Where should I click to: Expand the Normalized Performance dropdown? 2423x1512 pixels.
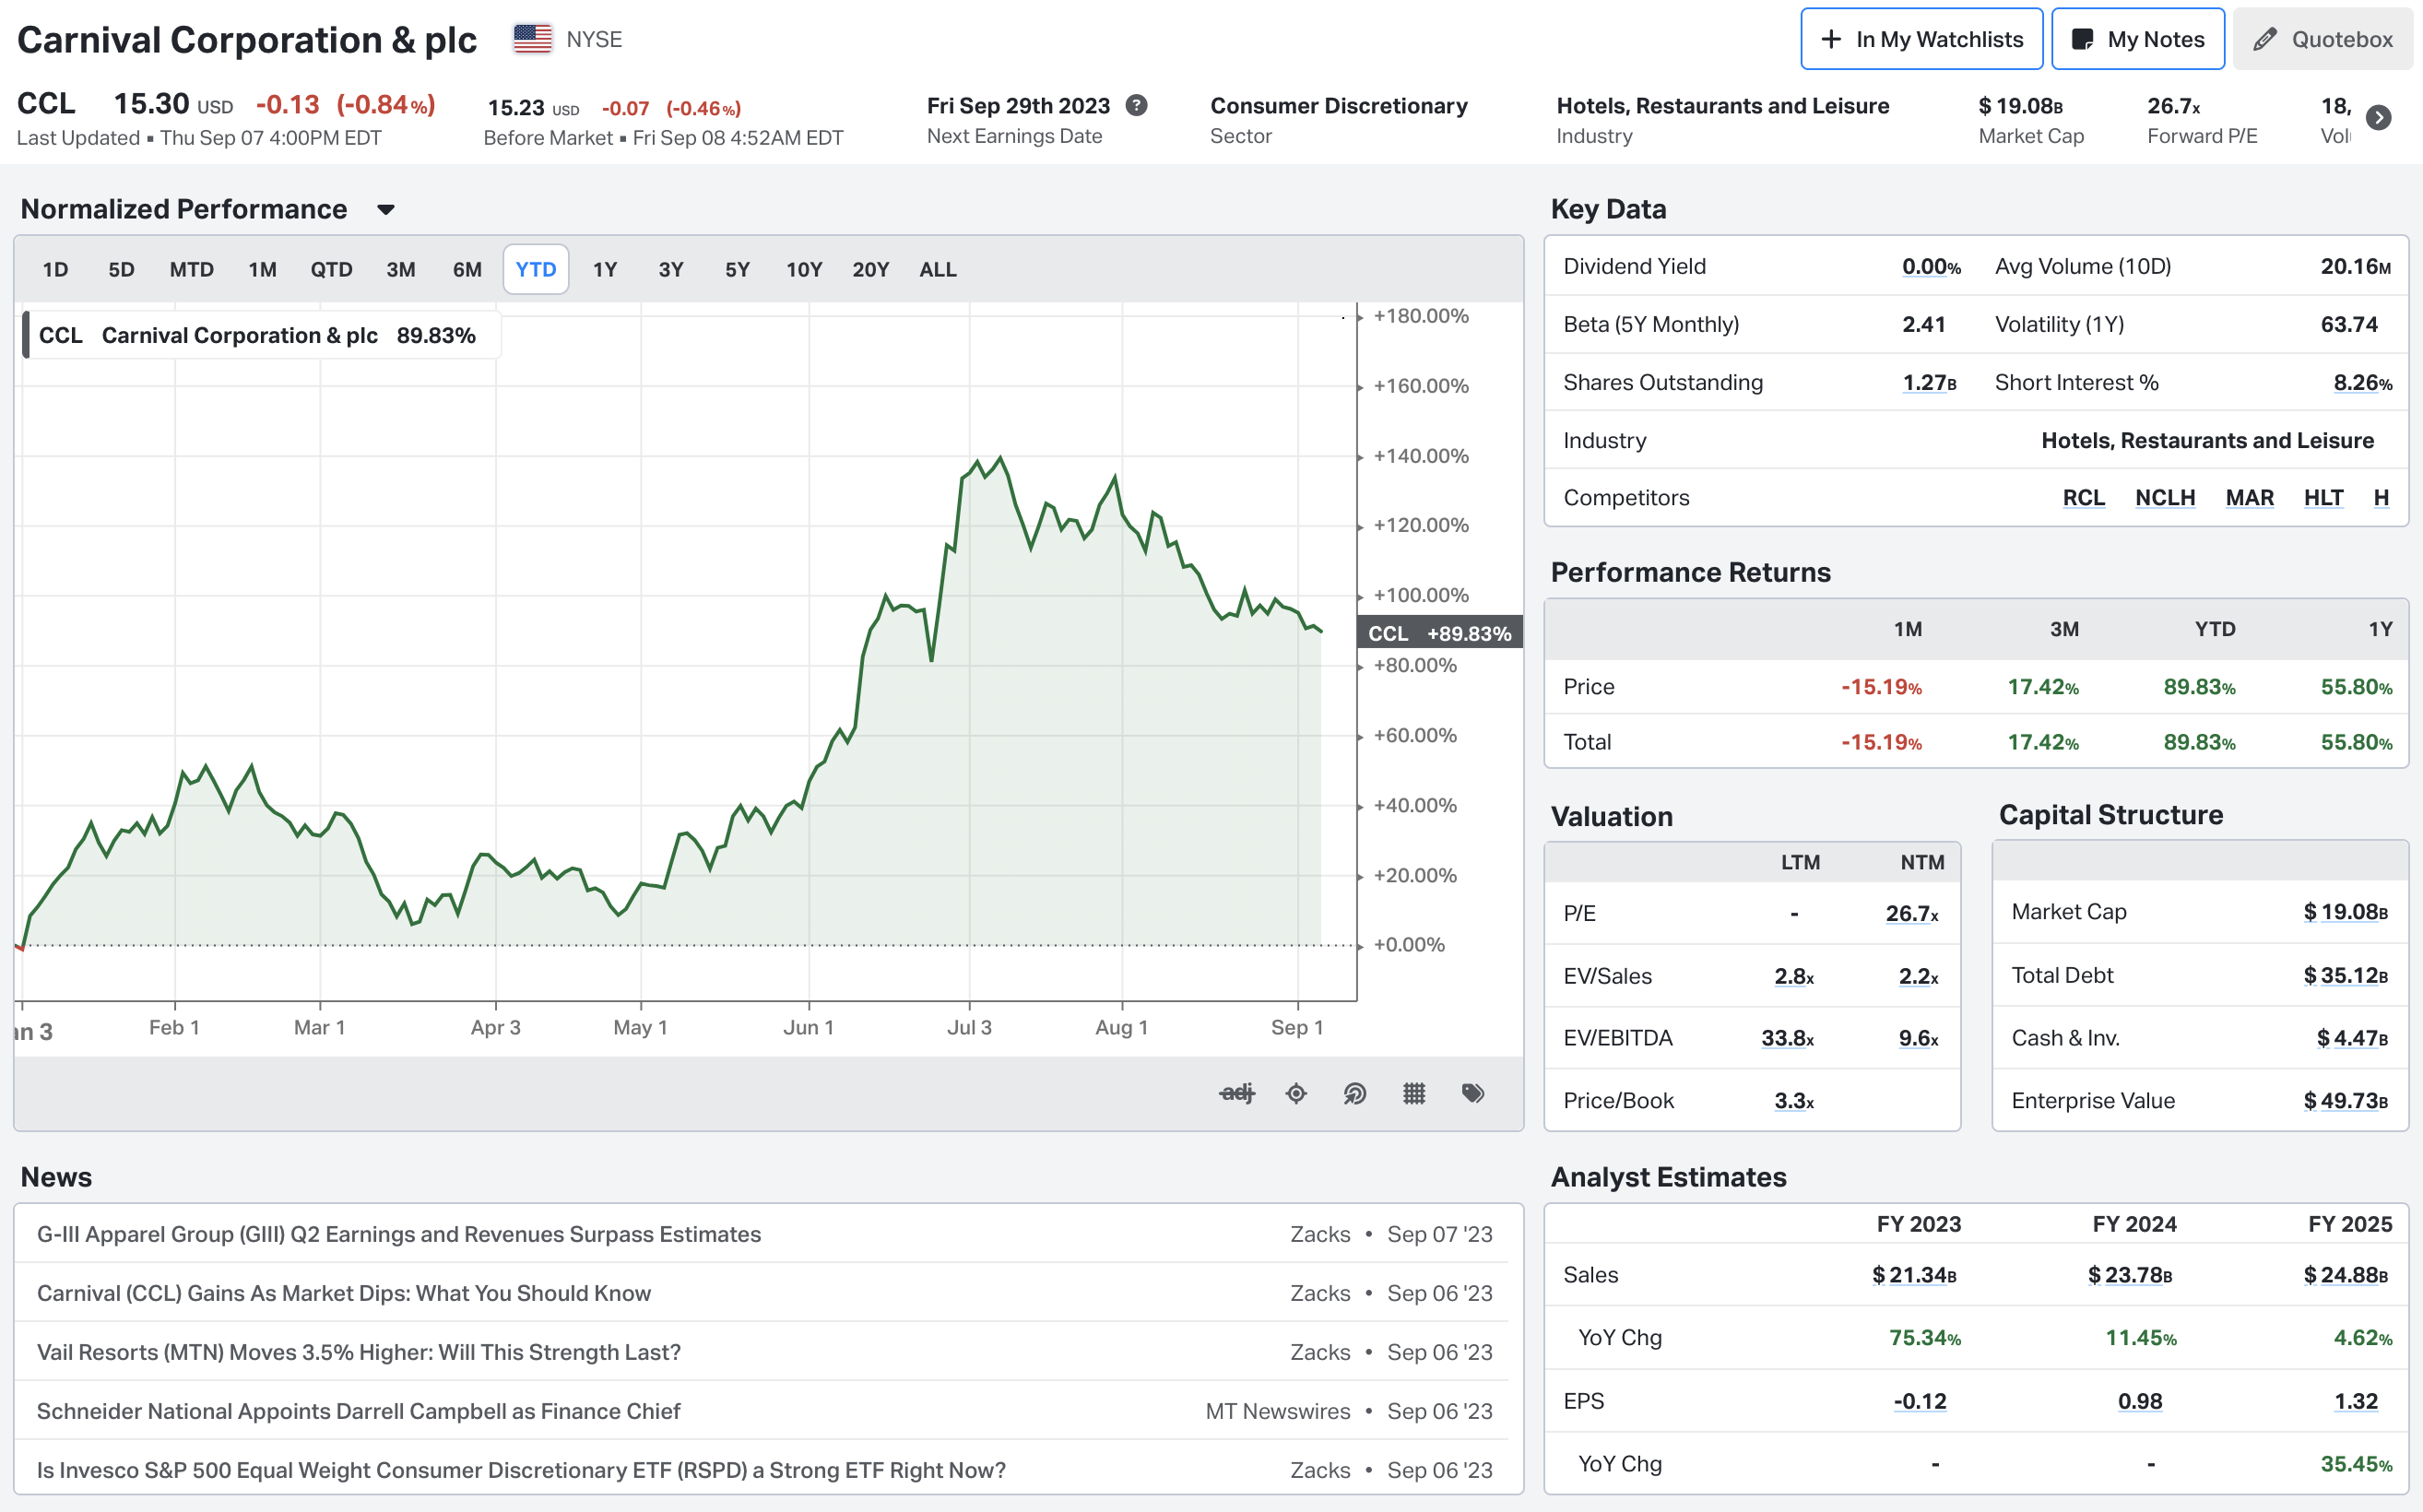386,209
